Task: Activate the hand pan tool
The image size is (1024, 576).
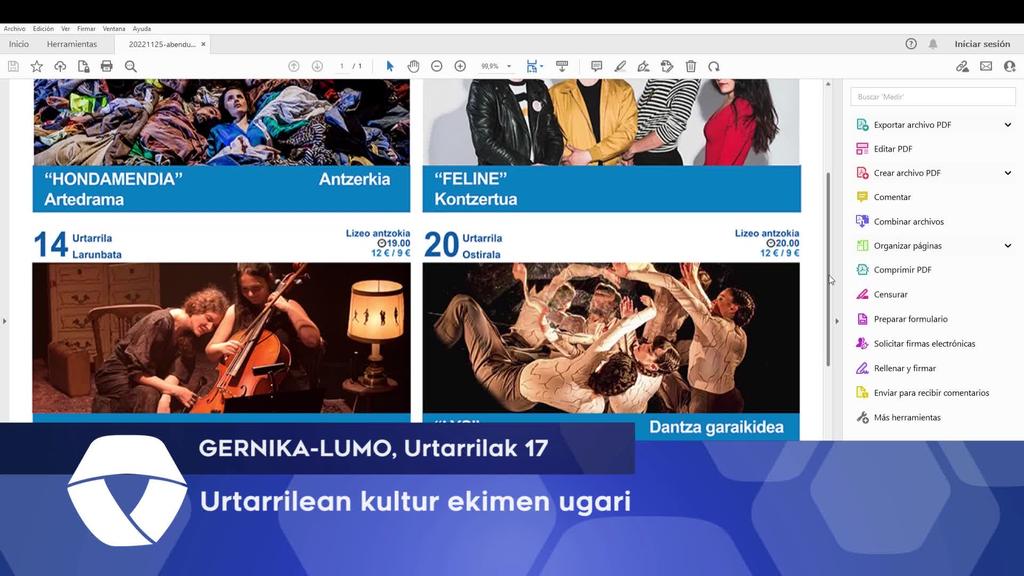Action: click(413, 66)
